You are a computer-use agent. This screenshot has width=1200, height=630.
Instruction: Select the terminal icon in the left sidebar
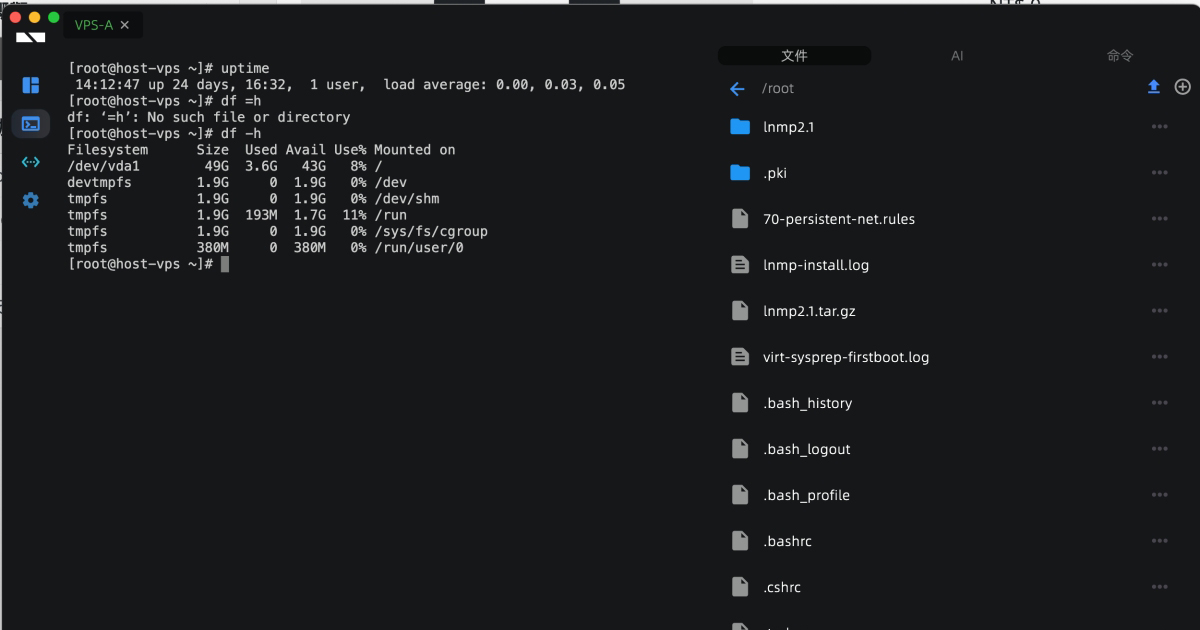(30, 124)
